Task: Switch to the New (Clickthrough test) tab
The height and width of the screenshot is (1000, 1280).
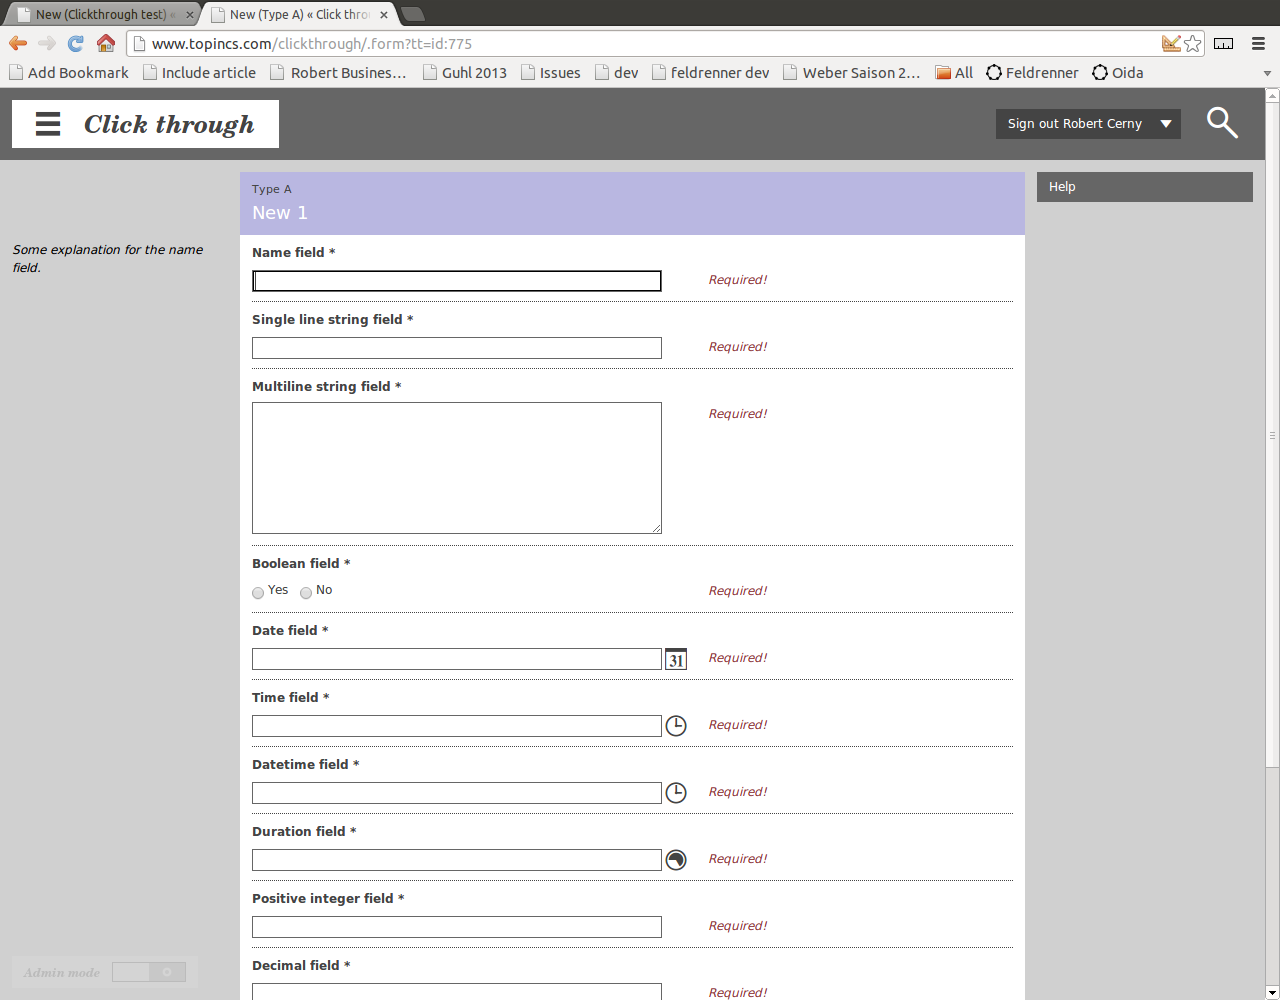Action: point(100,15)
